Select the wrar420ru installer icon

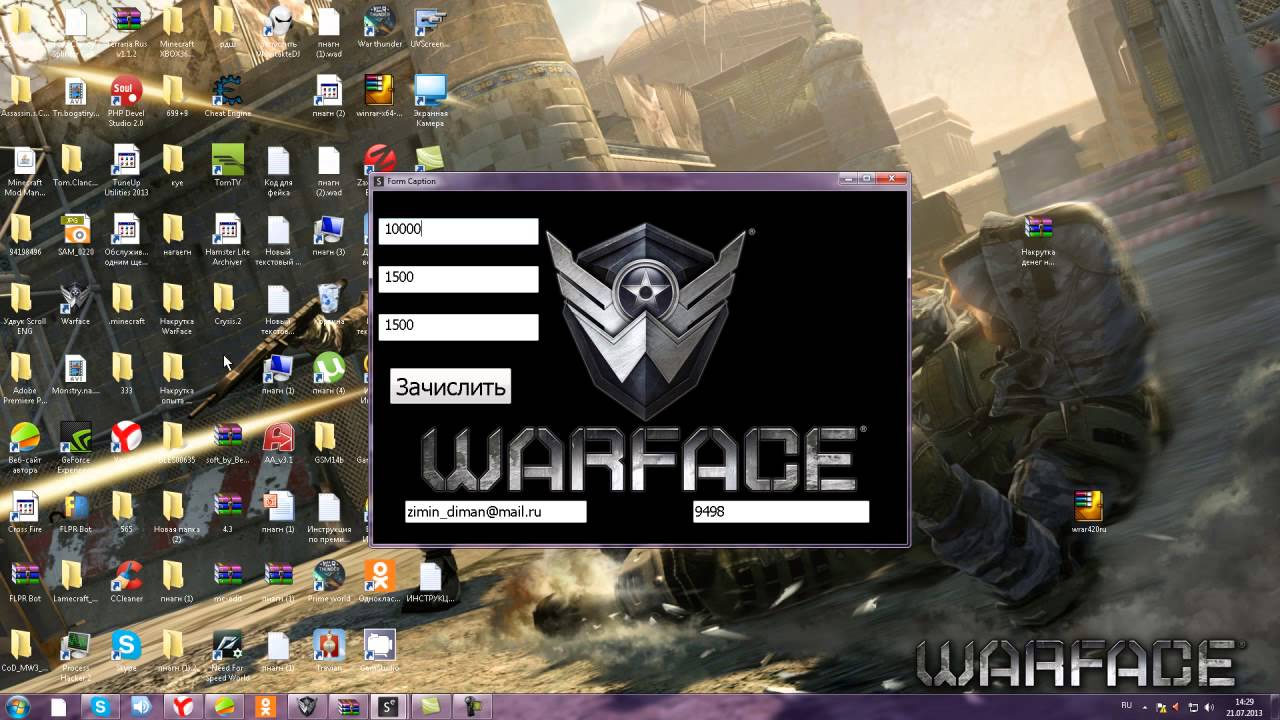pos(1089,512)
